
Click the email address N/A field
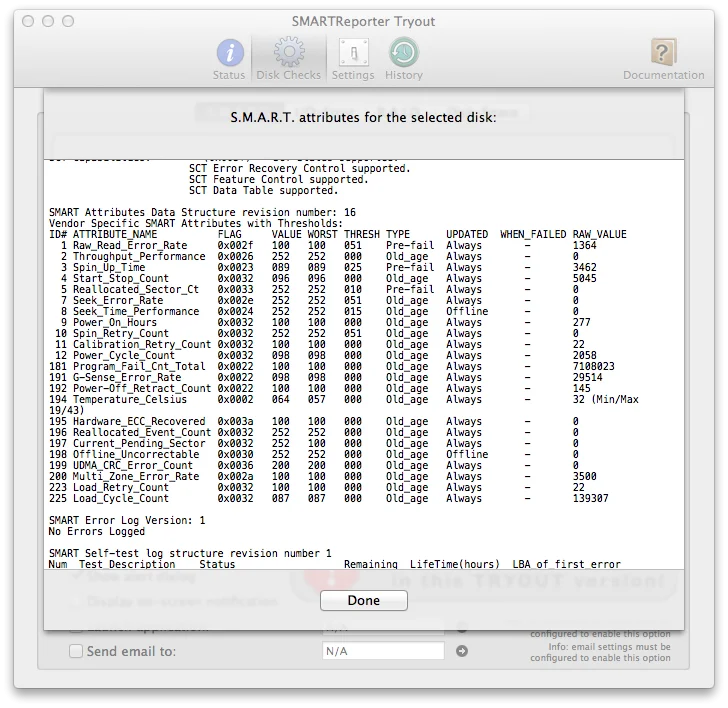(x=383, y=651)
